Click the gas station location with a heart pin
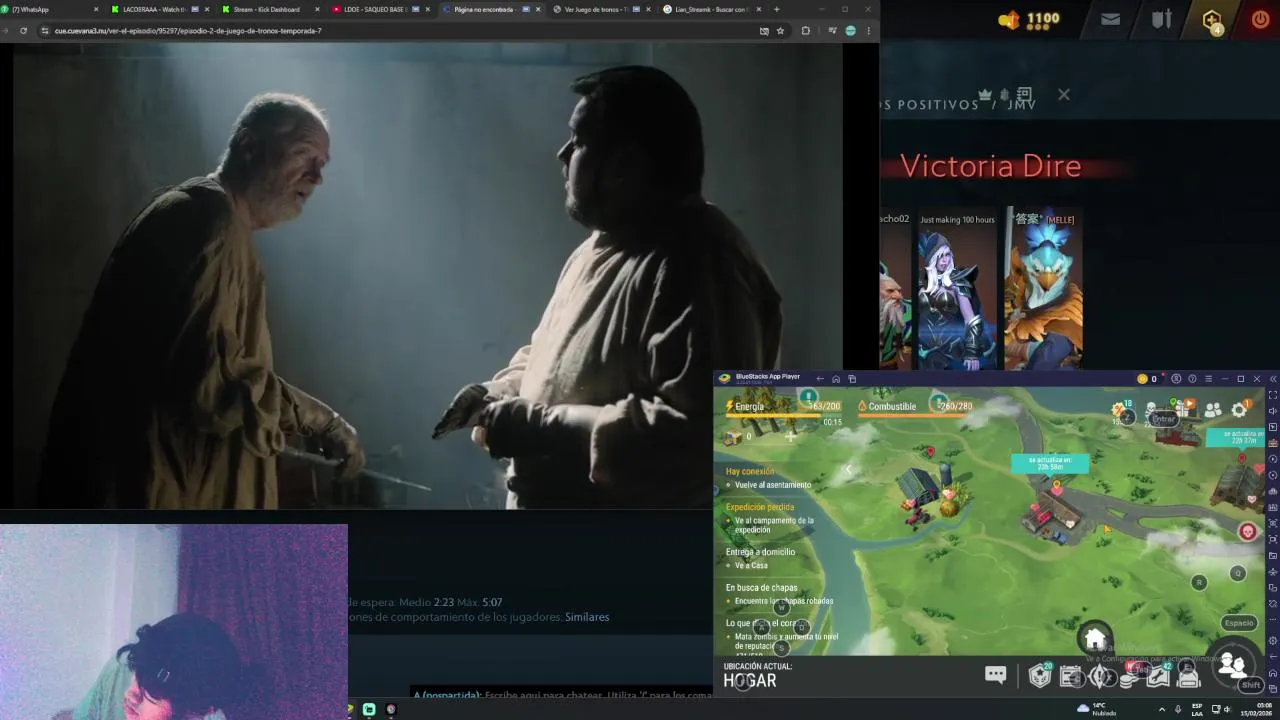 click(x=1055, y=512)
